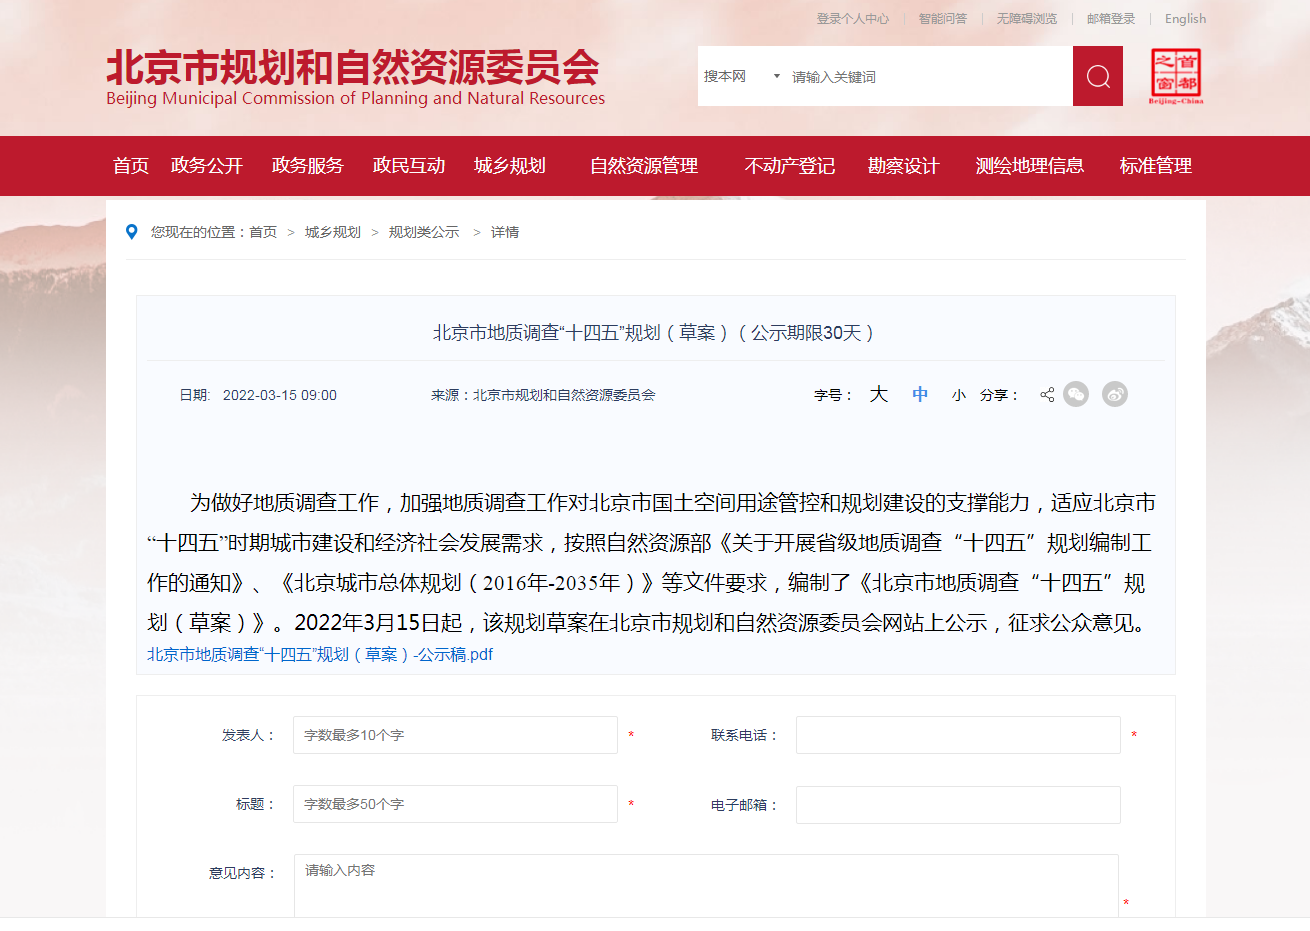1310x931 pixels.
Task: Share the article via WeChat icon
Action: click(x=1076, y=395)
